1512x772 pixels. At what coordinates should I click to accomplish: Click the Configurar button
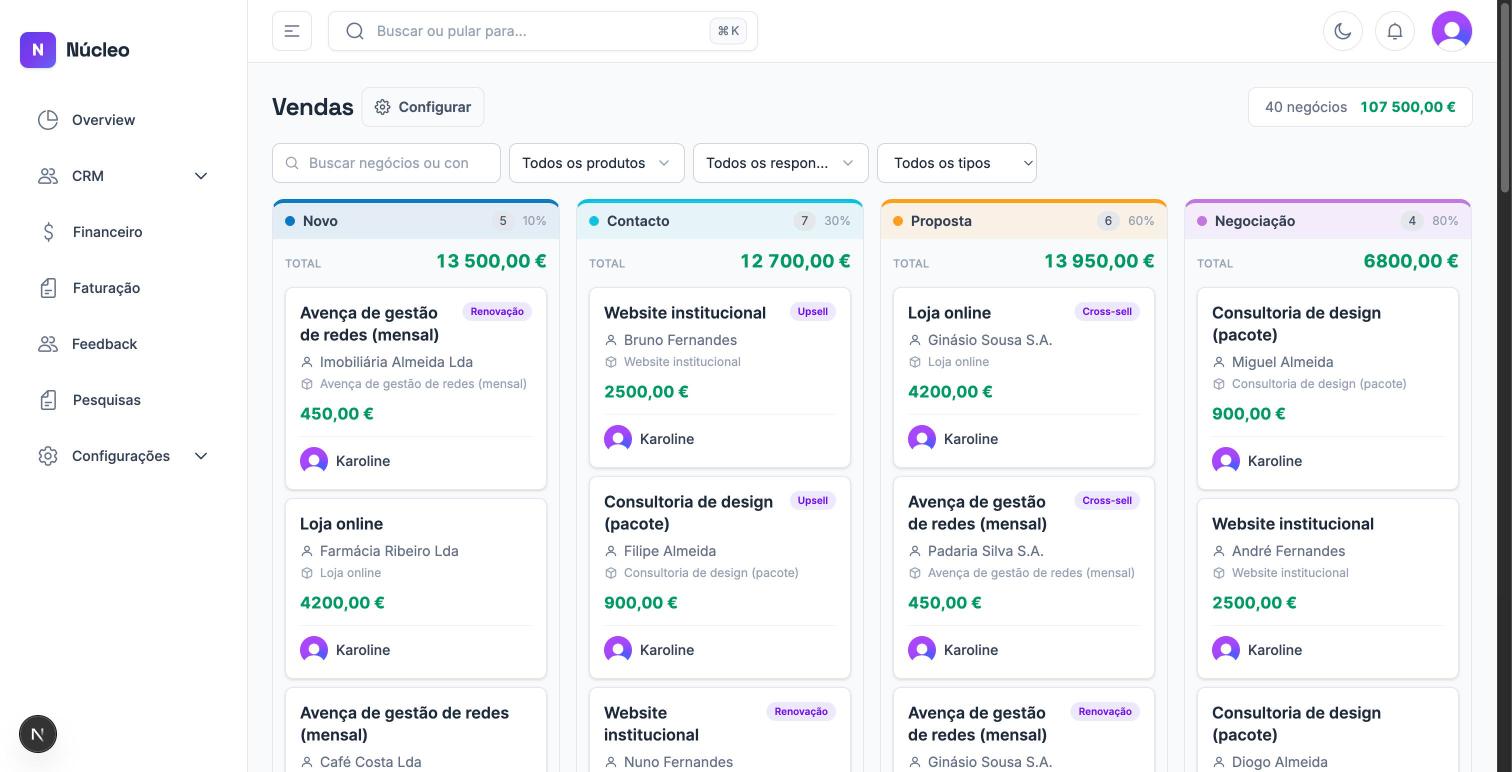click(x=423, y=107)
